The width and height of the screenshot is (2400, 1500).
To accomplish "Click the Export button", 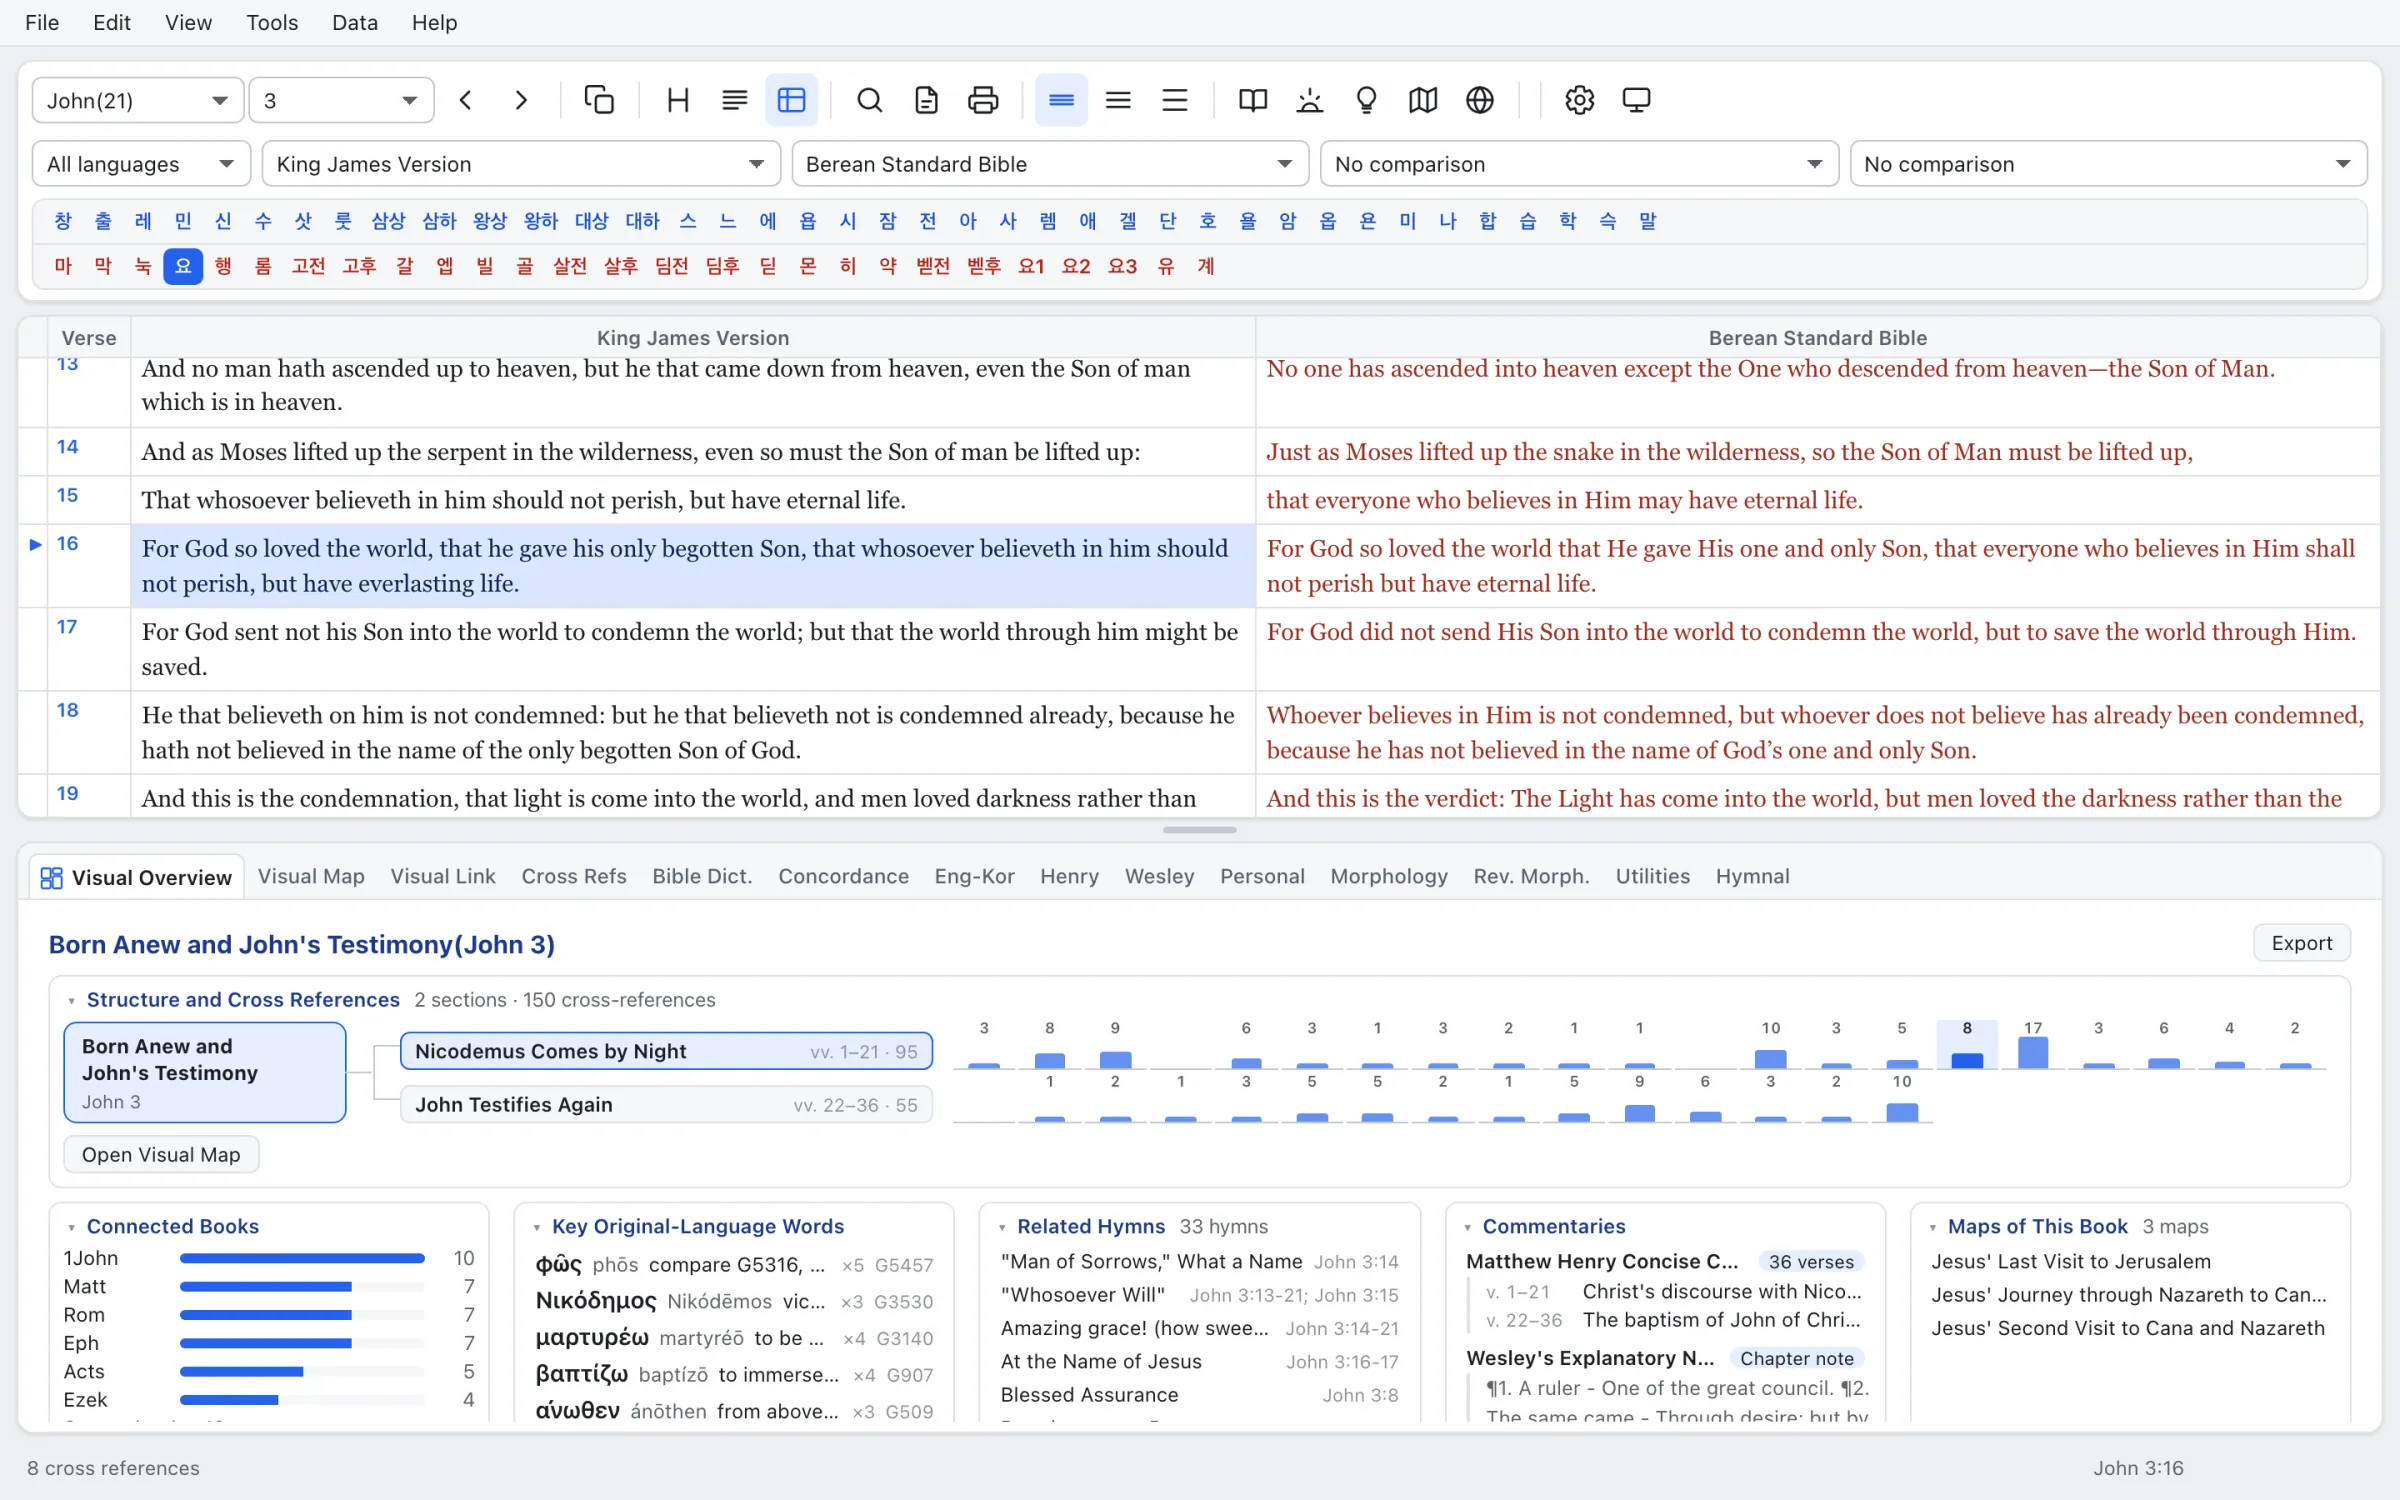I will 2301,943.
